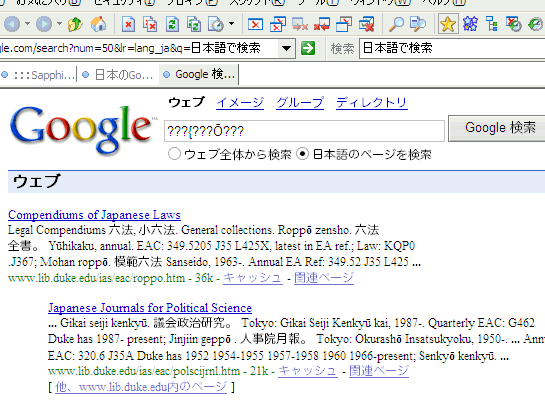The width and height of the screenshot is (545, 407).
Task: Open the magnifier search icon
Action: click(x=396, y=24)
